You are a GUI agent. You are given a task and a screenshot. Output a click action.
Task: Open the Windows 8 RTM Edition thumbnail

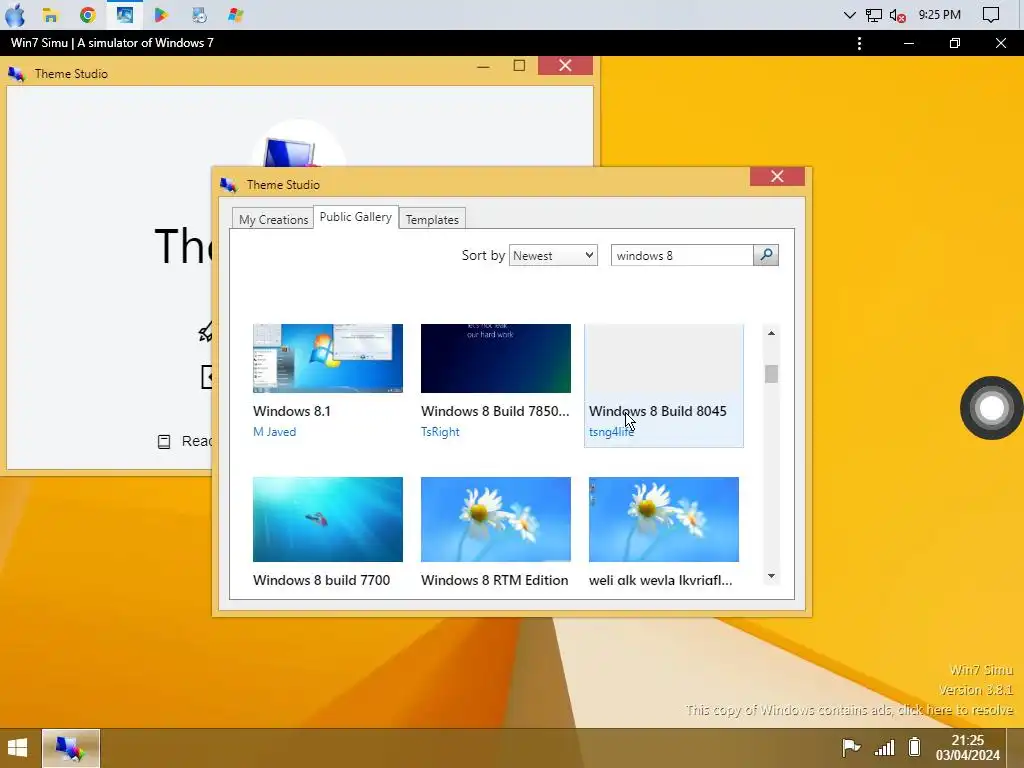(x=496, y=519)
